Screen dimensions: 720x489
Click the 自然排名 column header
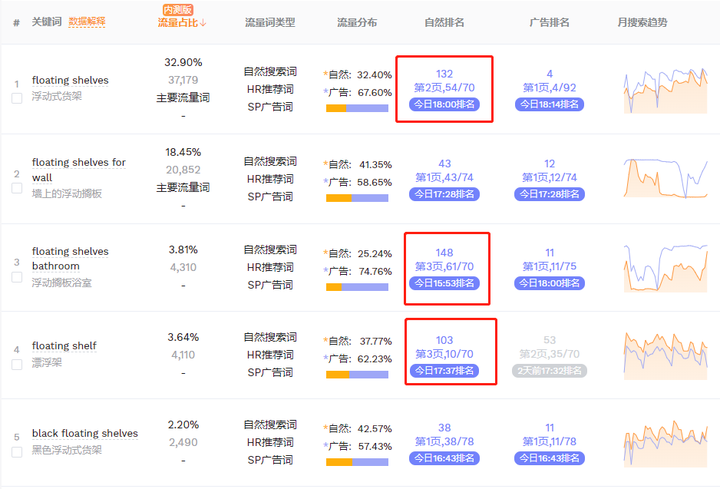coord(445,22)
